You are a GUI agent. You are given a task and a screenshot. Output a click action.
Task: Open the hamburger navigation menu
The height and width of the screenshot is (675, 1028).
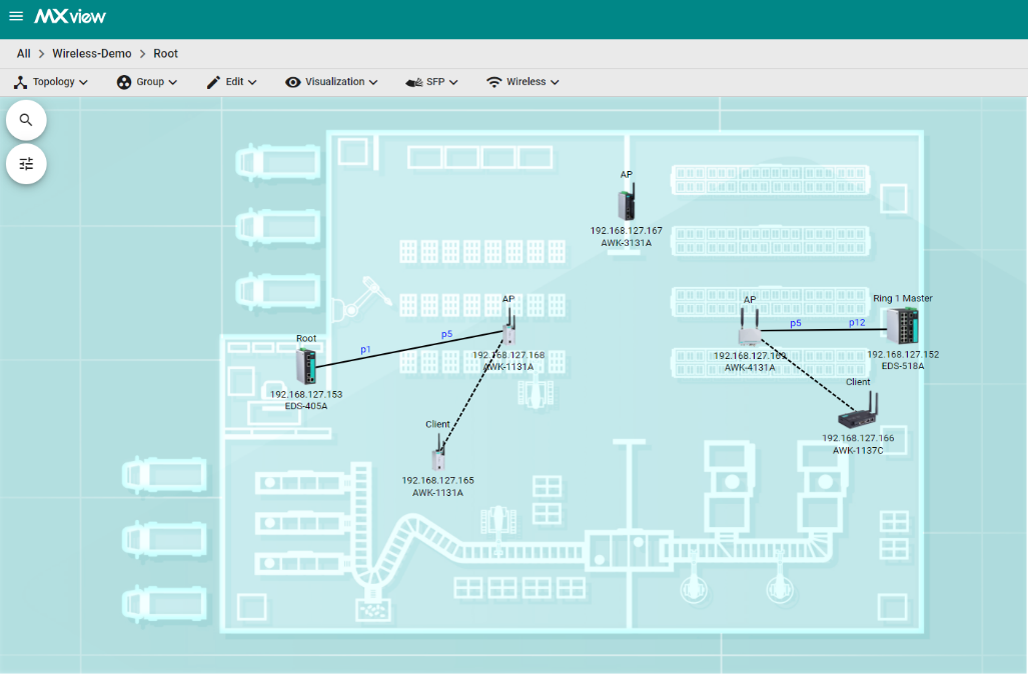tap(16, 16)
